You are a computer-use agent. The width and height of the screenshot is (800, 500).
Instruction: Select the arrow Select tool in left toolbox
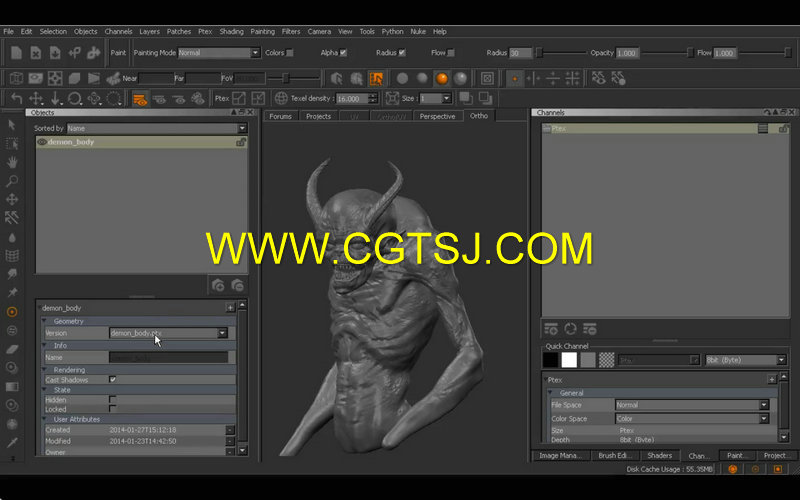[x=12, y=125]
